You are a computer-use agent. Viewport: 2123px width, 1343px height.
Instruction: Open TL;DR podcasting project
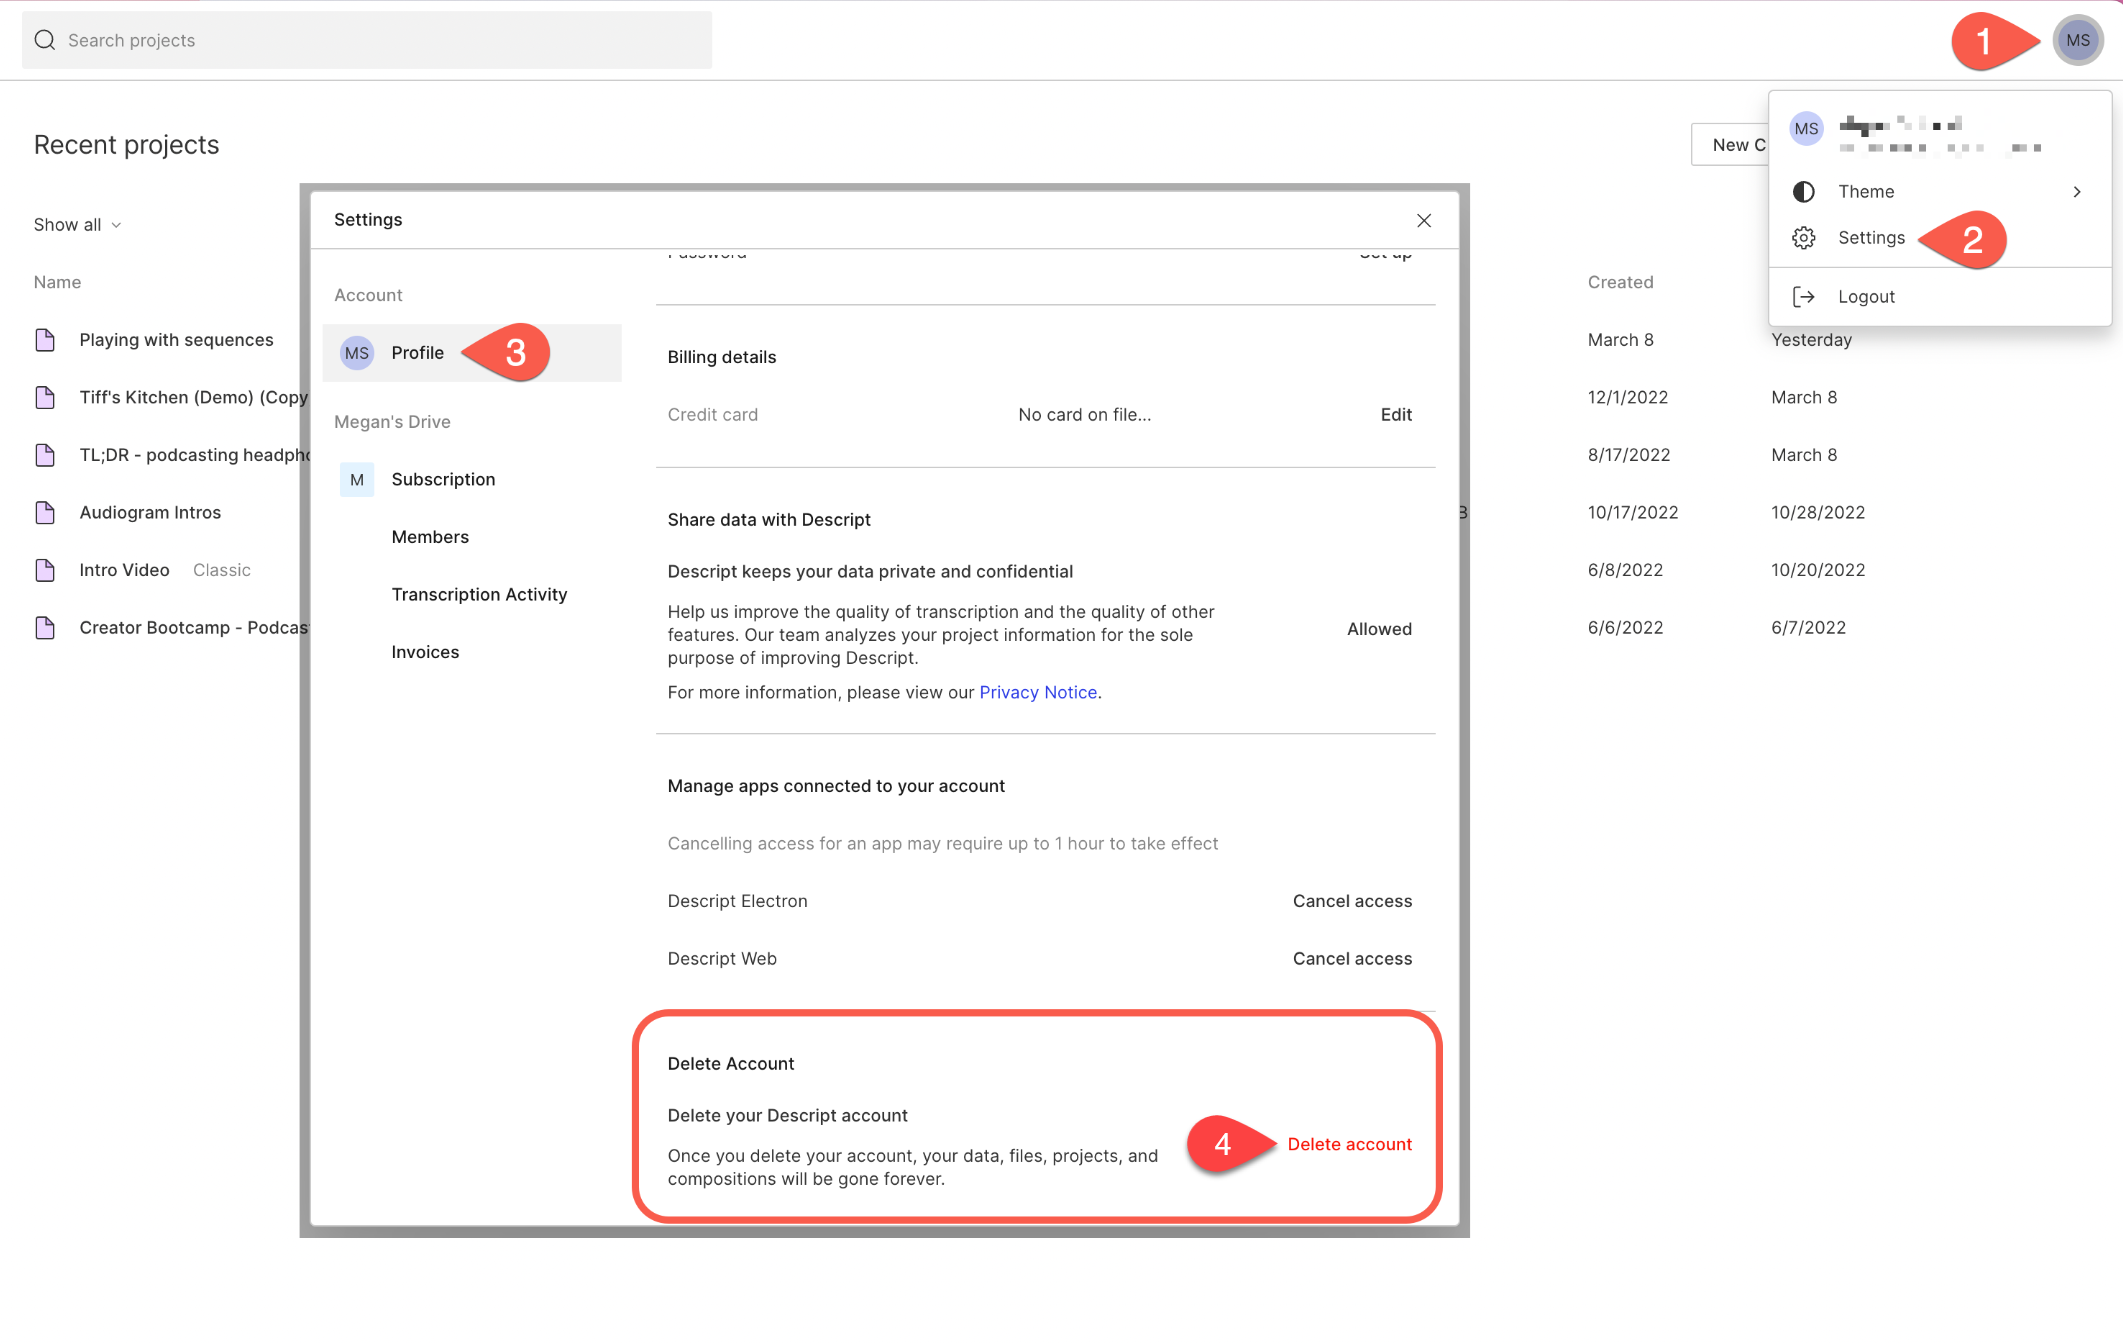pos(194,455)
